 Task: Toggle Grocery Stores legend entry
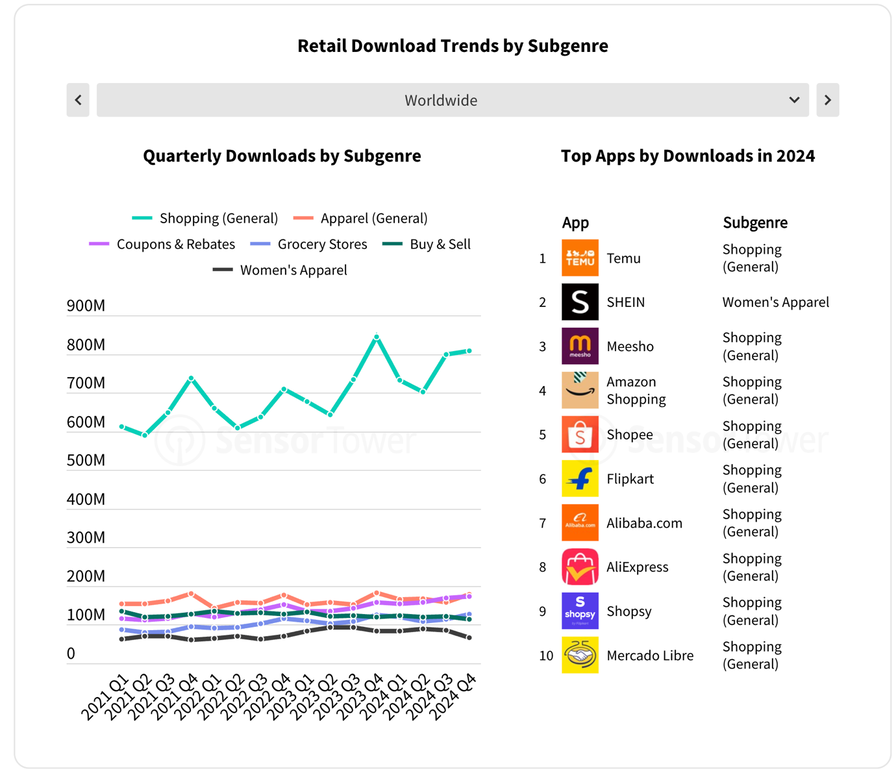coord(309,244)
